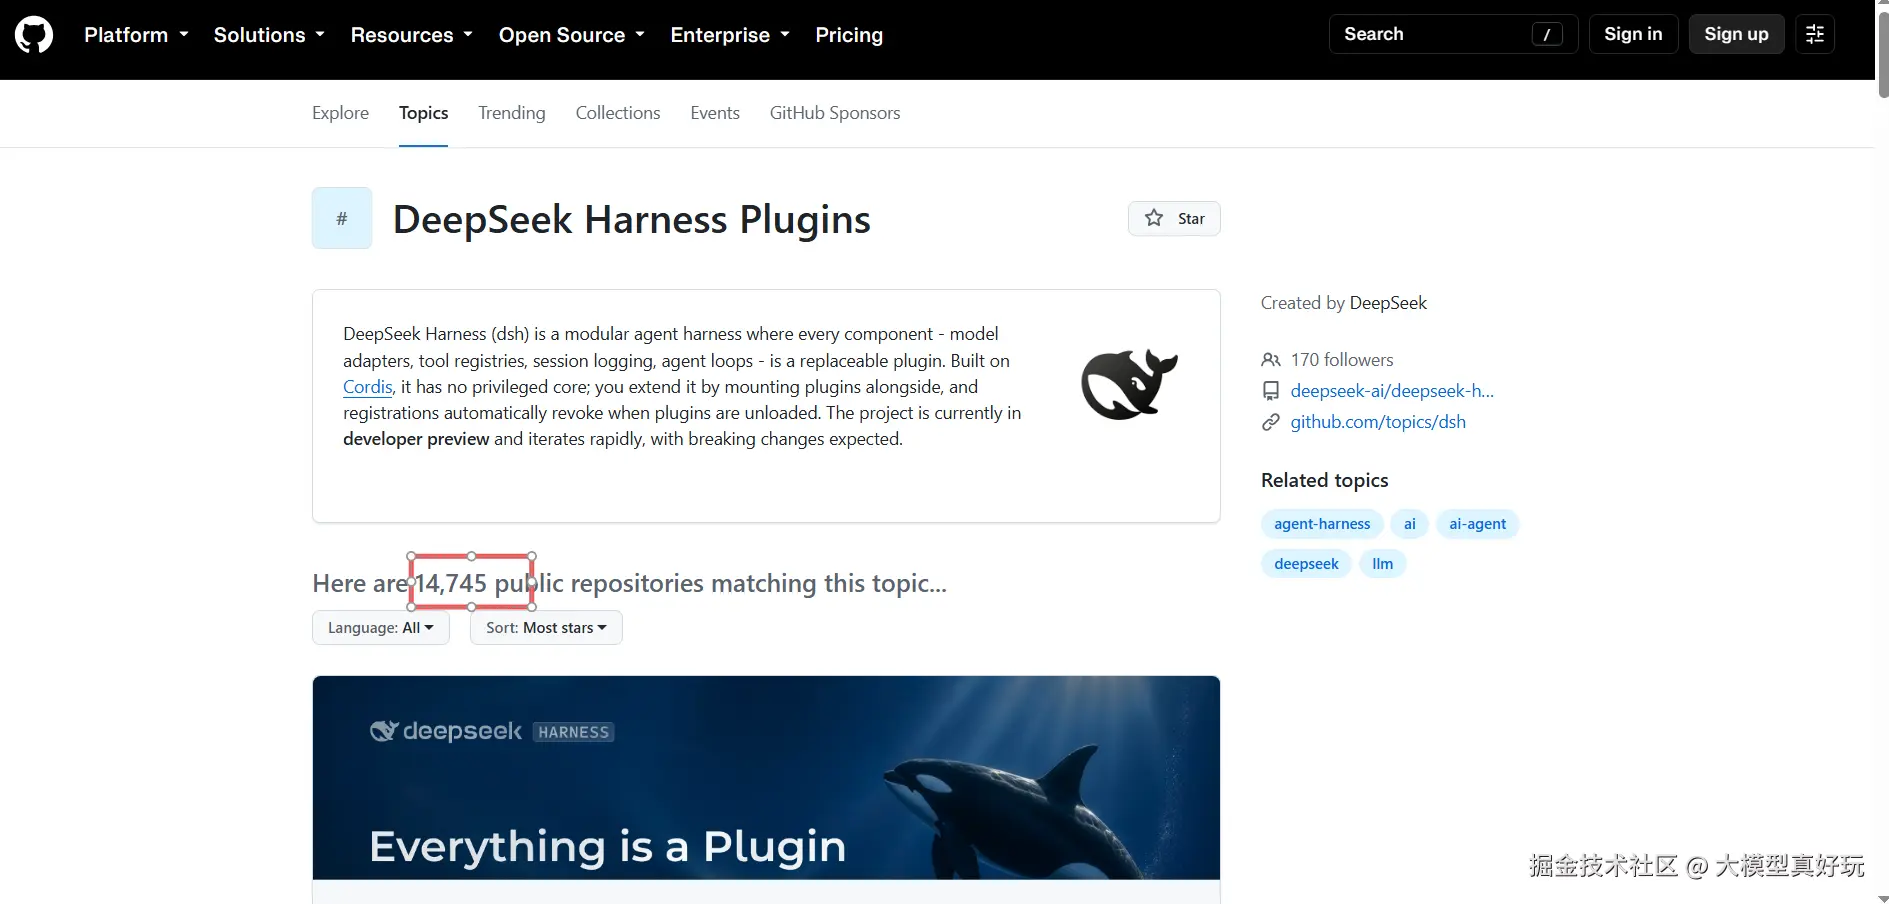Switch to the Trending tab
The image size is (1889, 904).
click(512, 113)
